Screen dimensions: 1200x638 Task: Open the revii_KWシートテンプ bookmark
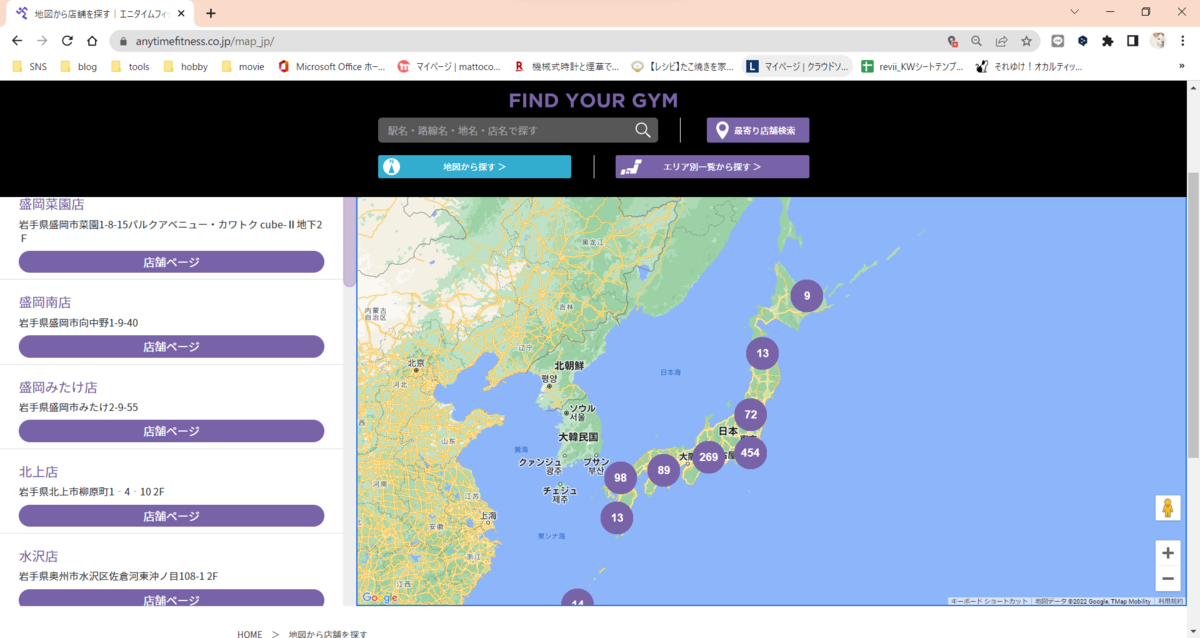[x=912, y=67]
